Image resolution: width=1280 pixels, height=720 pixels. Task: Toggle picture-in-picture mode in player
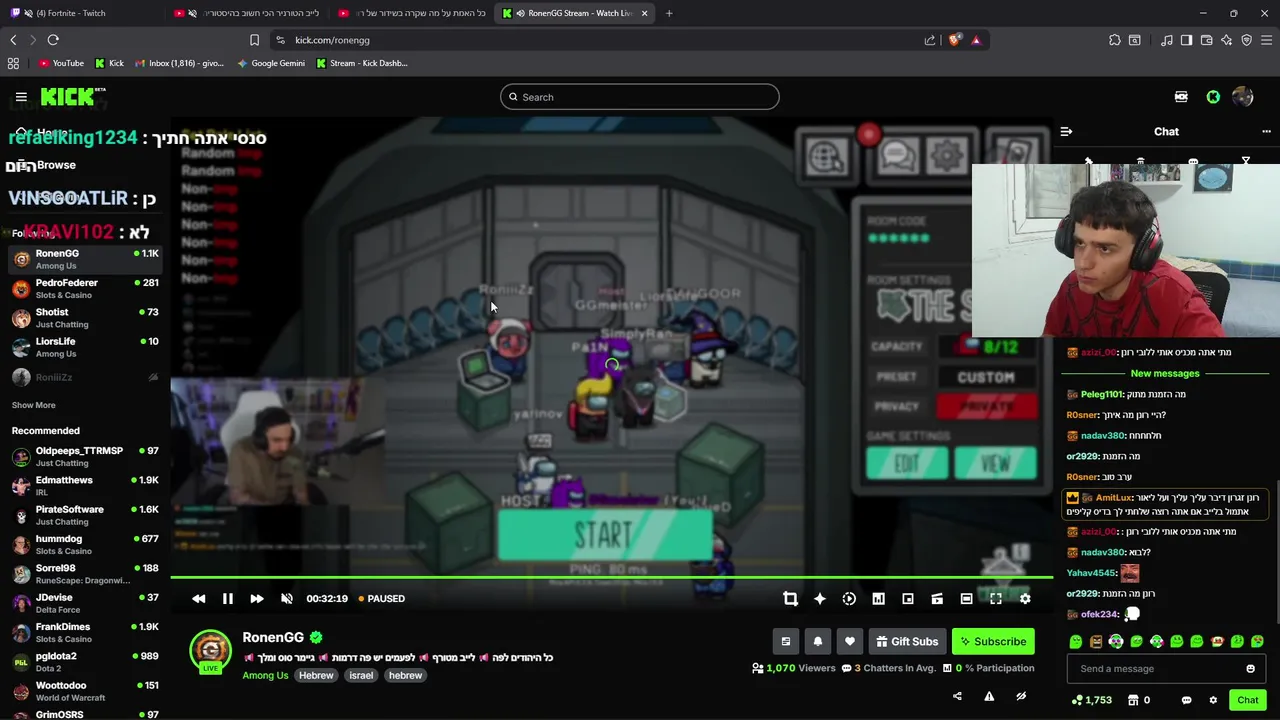click(x=908, y=598)
